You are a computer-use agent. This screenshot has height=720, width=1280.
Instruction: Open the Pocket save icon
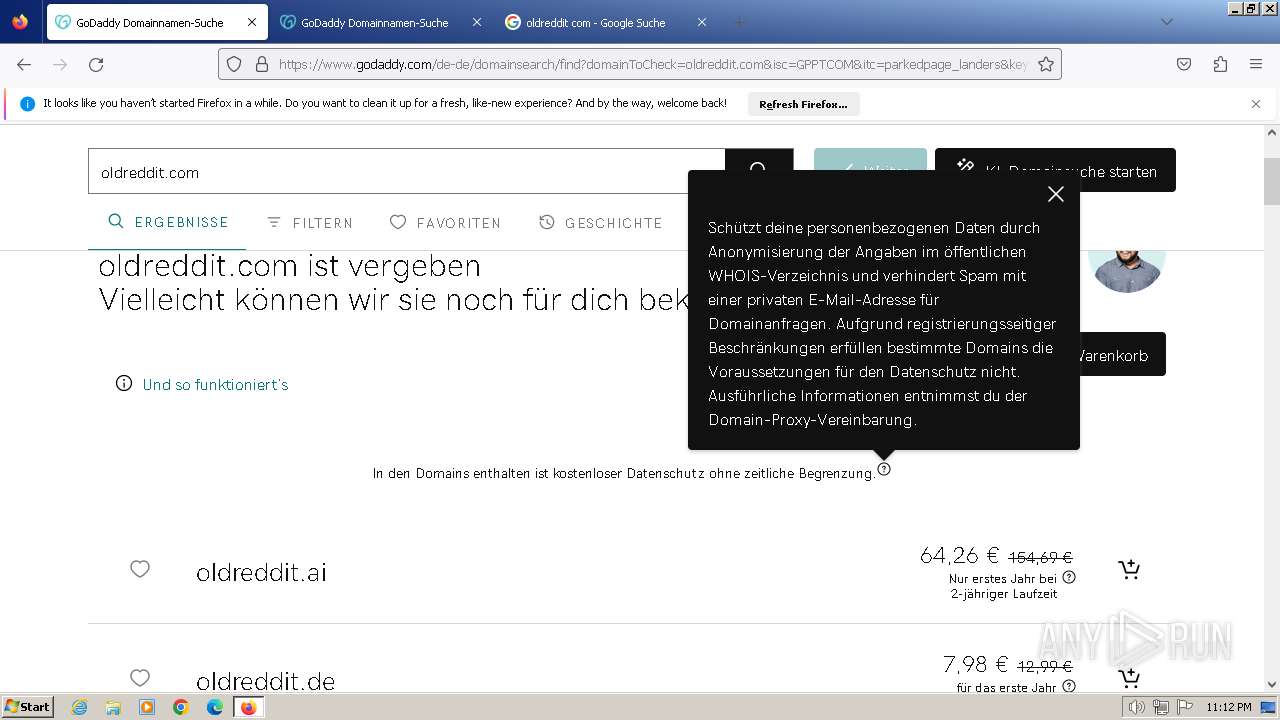pyautogui.click(x=1184, y=64)
